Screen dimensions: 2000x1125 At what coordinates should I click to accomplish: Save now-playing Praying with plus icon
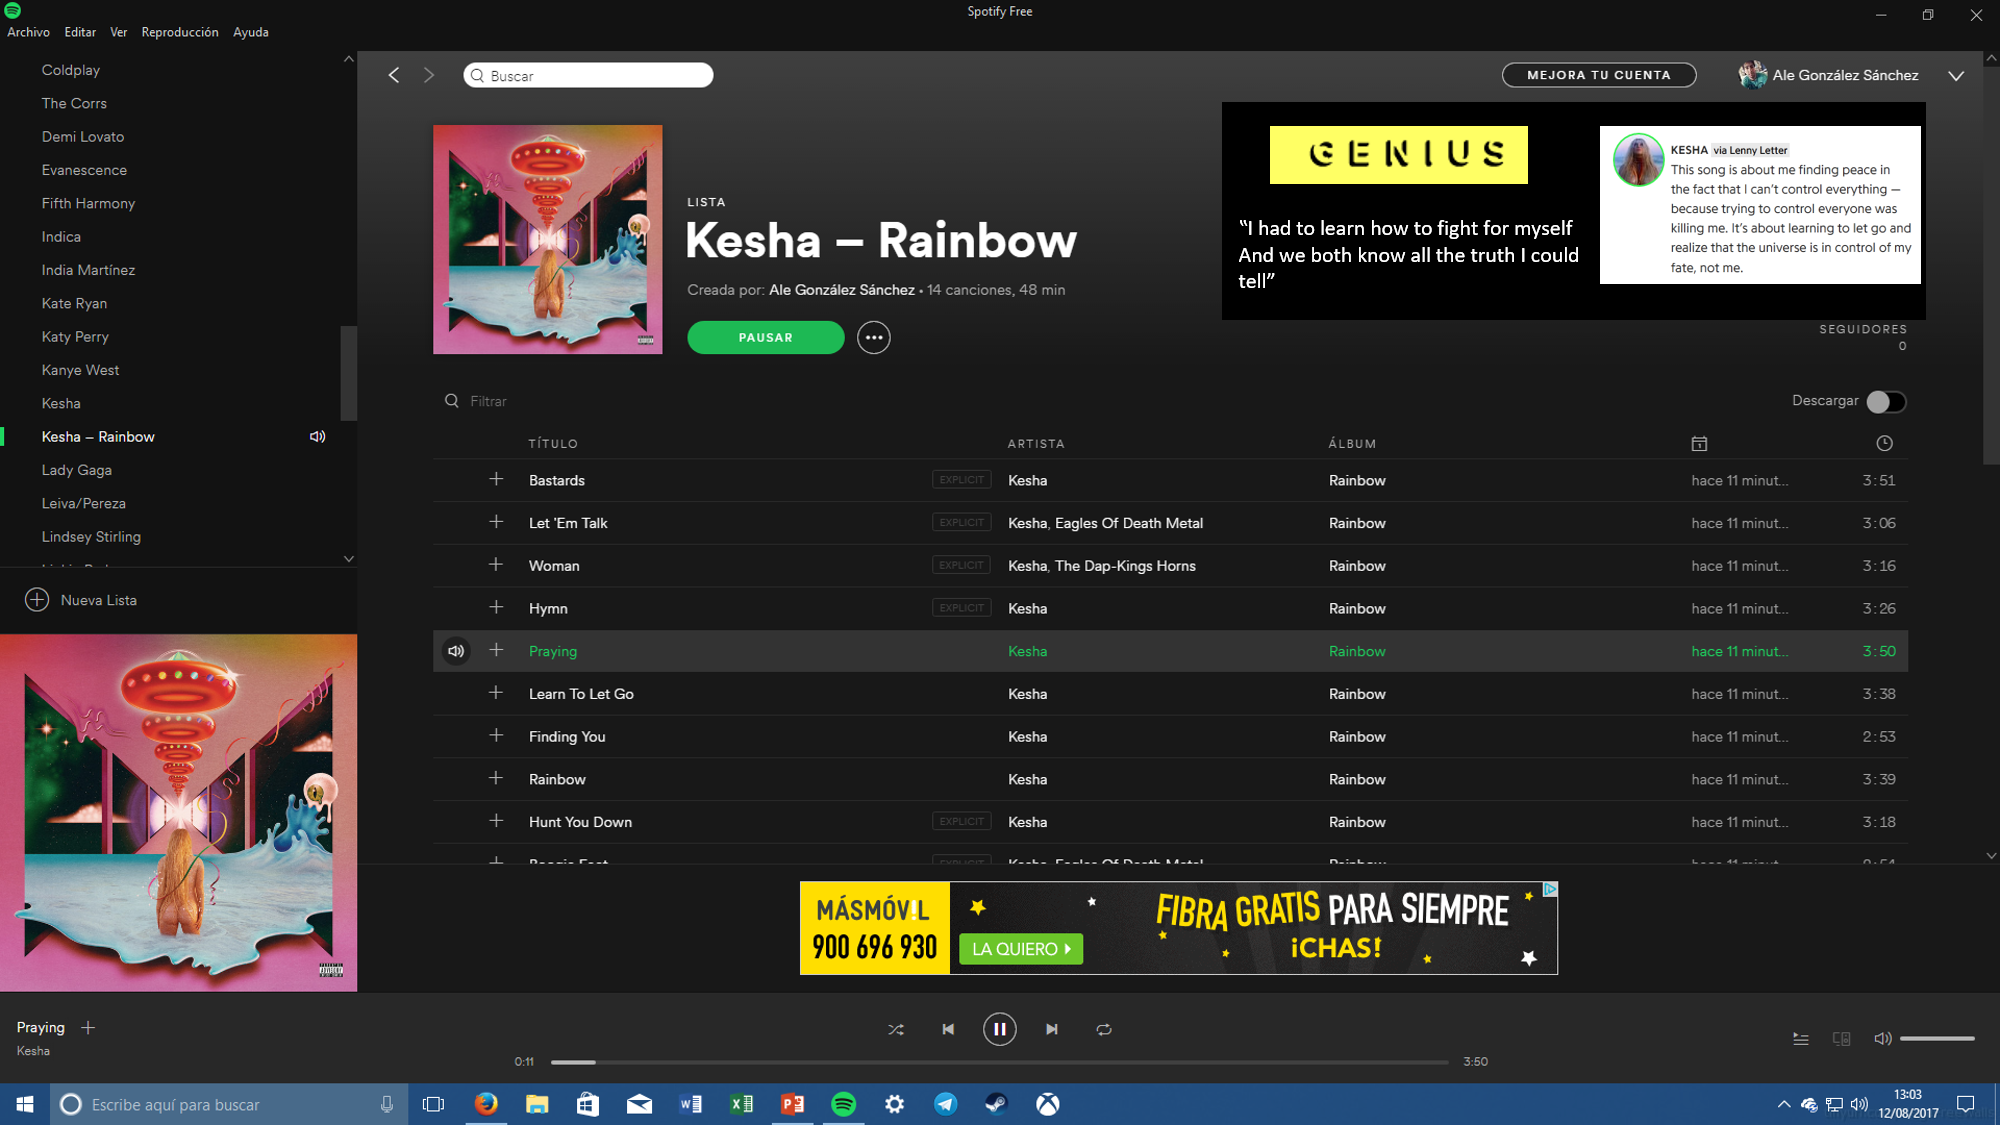pos(88,1028)
